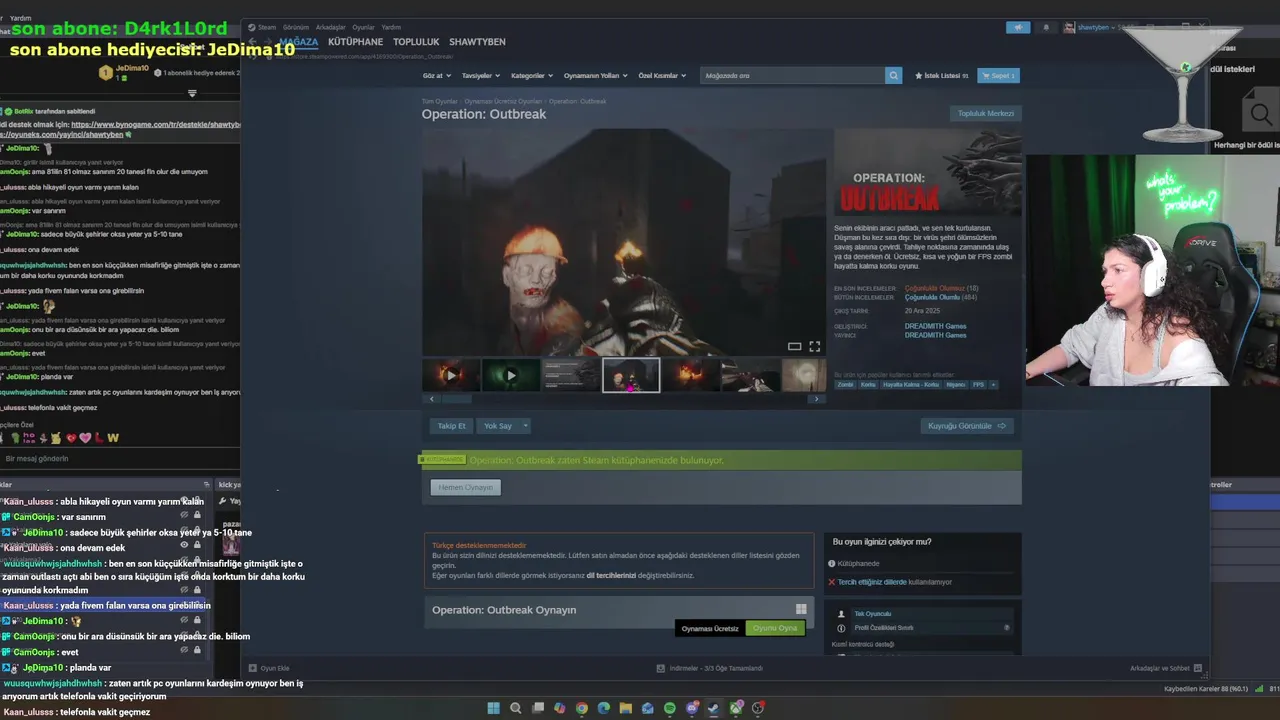1280x720 pixels.
Task: Move the thumbnail strip scrollbar handle
Action: pos(456,399)
